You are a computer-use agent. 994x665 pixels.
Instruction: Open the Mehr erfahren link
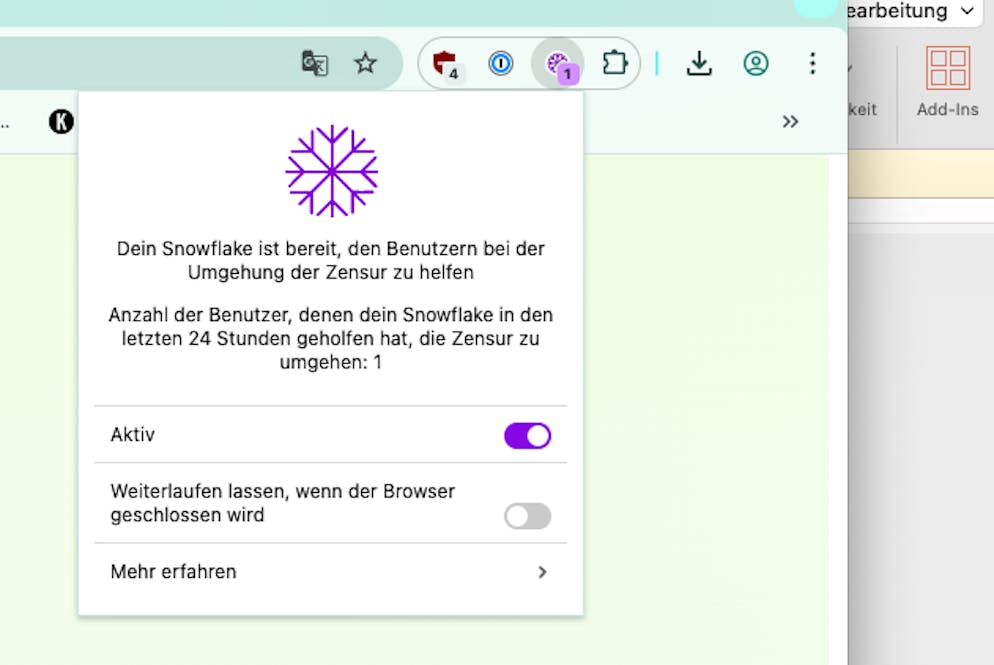click(x=173, y=572)
